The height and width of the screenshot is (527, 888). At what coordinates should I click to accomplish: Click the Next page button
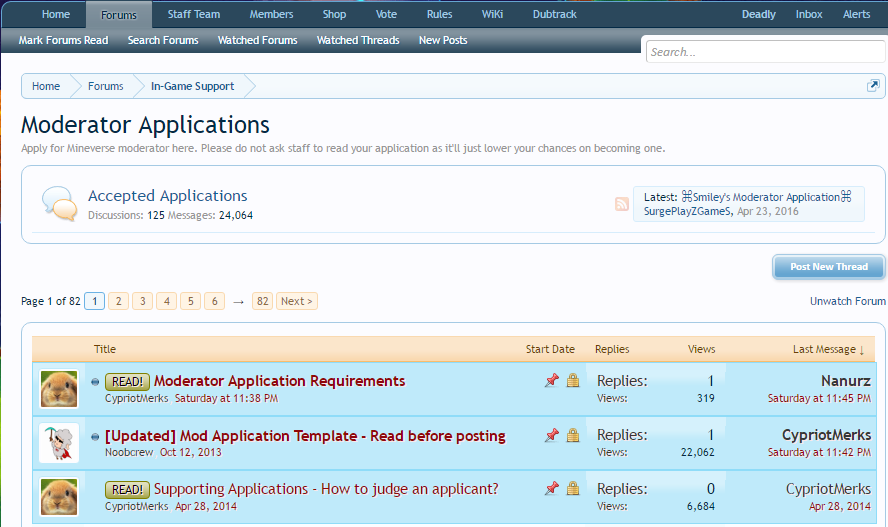[x=297, y=301]
